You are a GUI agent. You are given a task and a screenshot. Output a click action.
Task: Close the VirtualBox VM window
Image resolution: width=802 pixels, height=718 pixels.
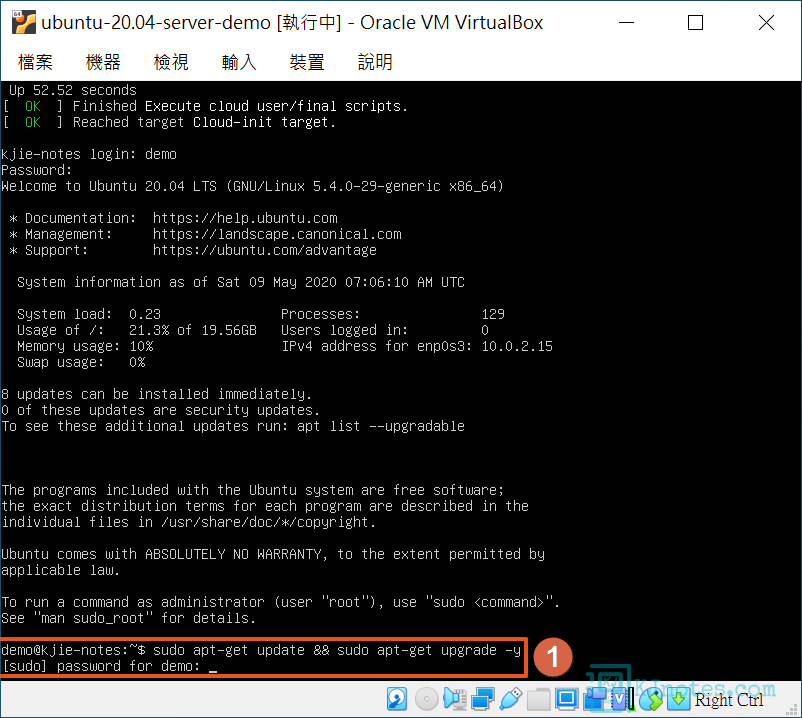(x=766, y=23)
